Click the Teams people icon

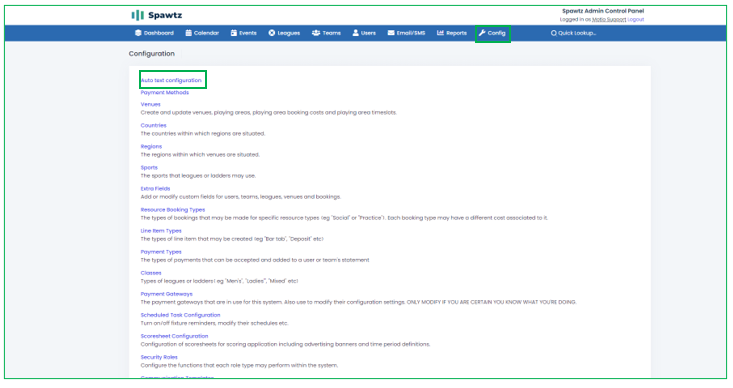tap(316, 33)
